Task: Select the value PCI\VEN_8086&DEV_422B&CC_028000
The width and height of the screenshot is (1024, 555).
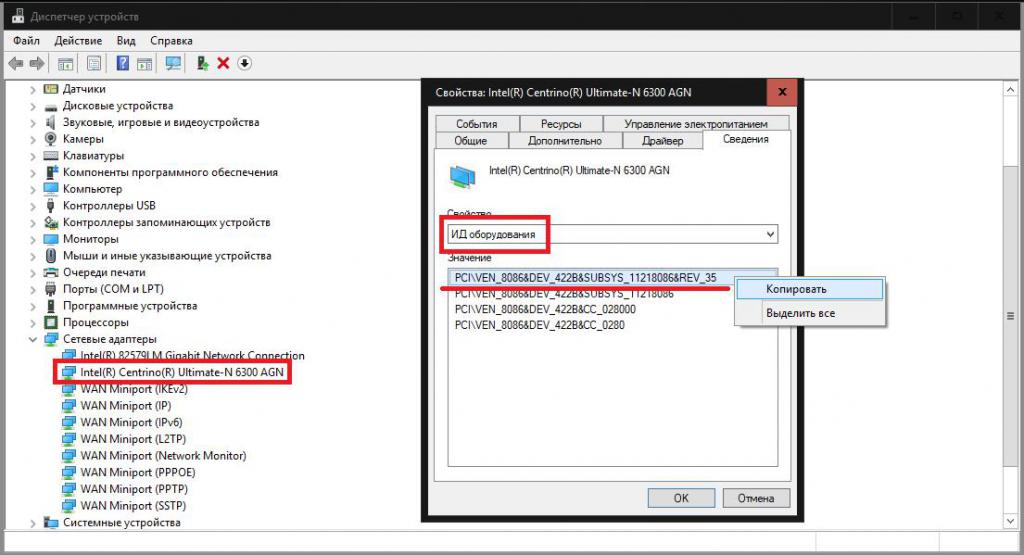Action: click(545, 309)
